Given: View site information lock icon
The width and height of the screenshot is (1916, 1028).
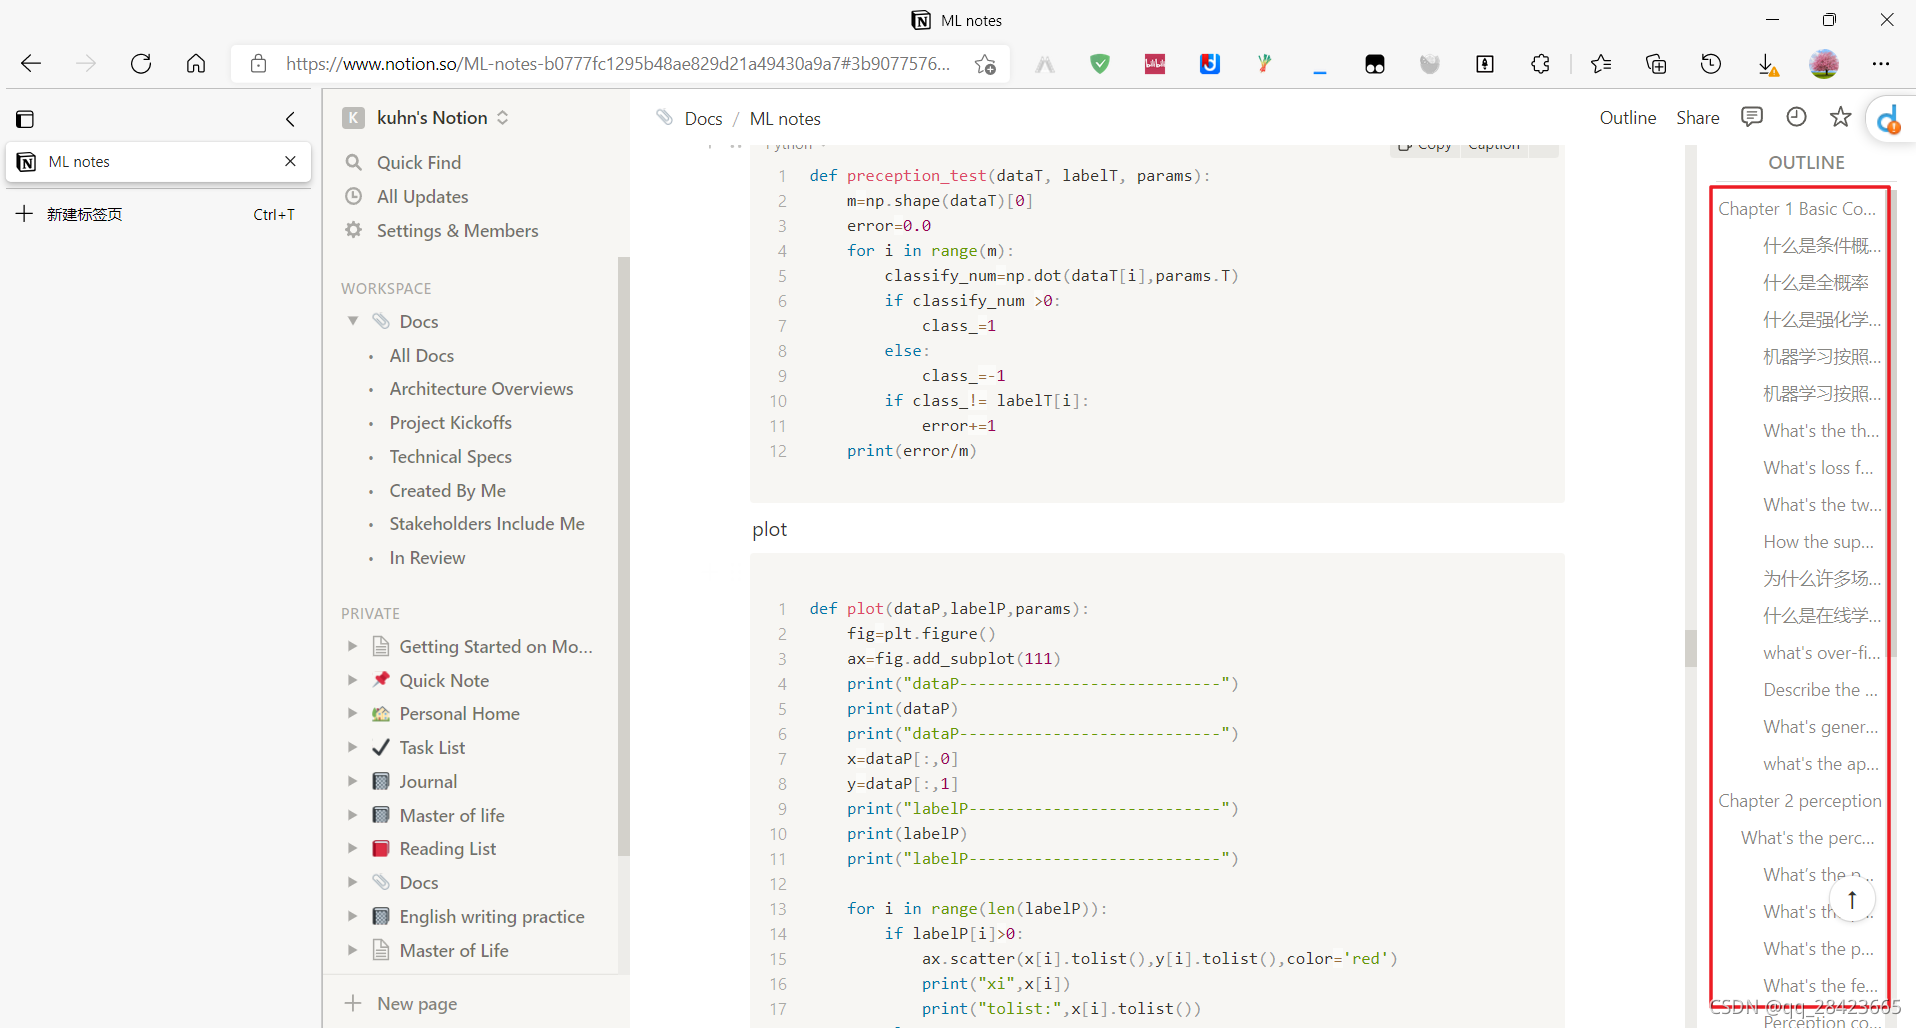Looking at the screenshot, I should click(258, 64).
